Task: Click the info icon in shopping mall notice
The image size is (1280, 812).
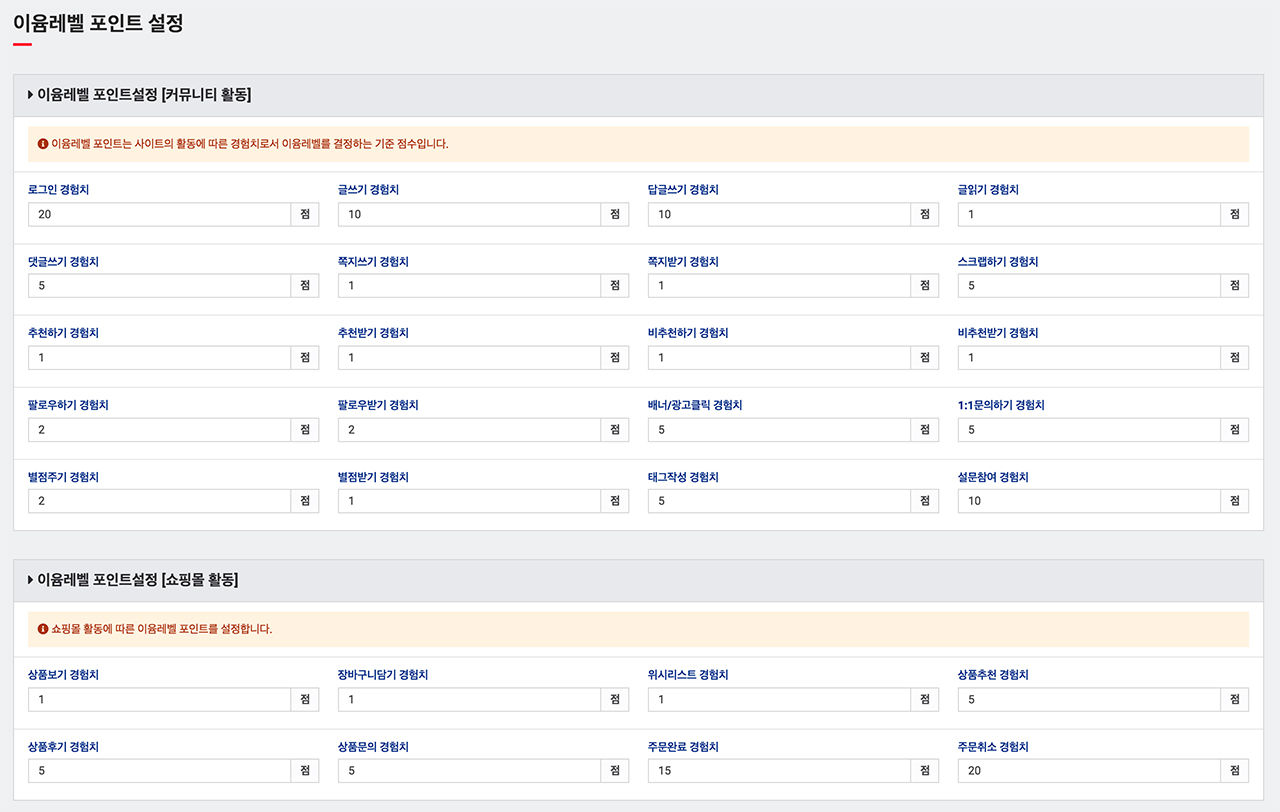Action: (43, 629)
